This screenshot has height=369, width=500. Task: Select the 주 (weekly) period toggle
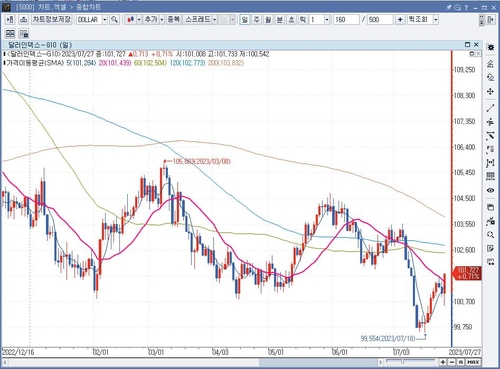pos(256,20)
